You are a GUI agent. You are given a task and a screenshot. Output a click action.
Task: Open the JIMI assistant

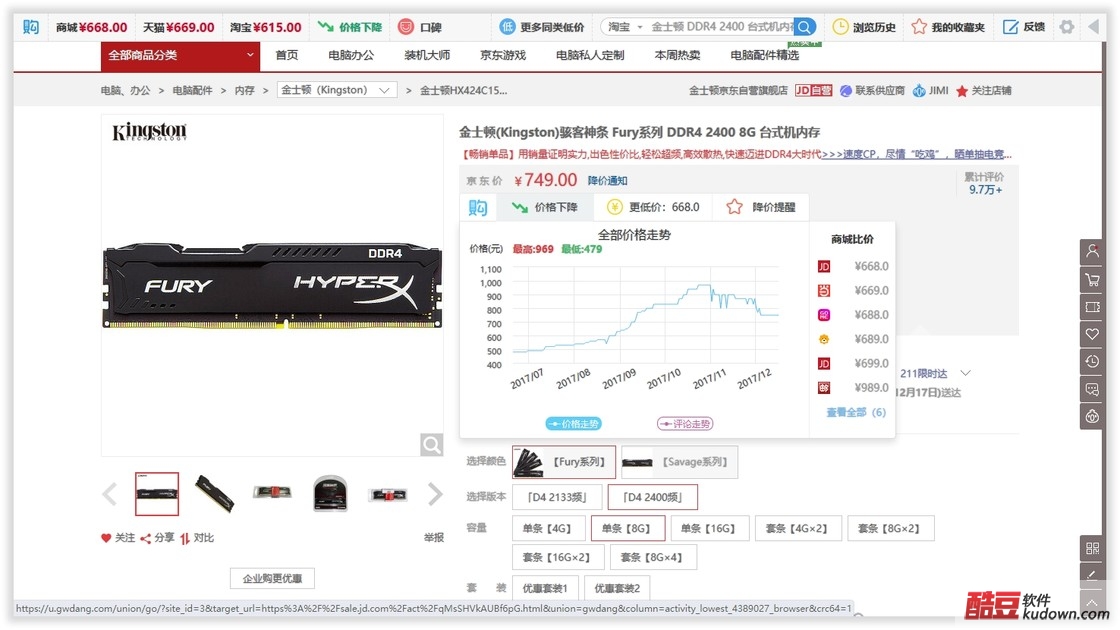931,91
